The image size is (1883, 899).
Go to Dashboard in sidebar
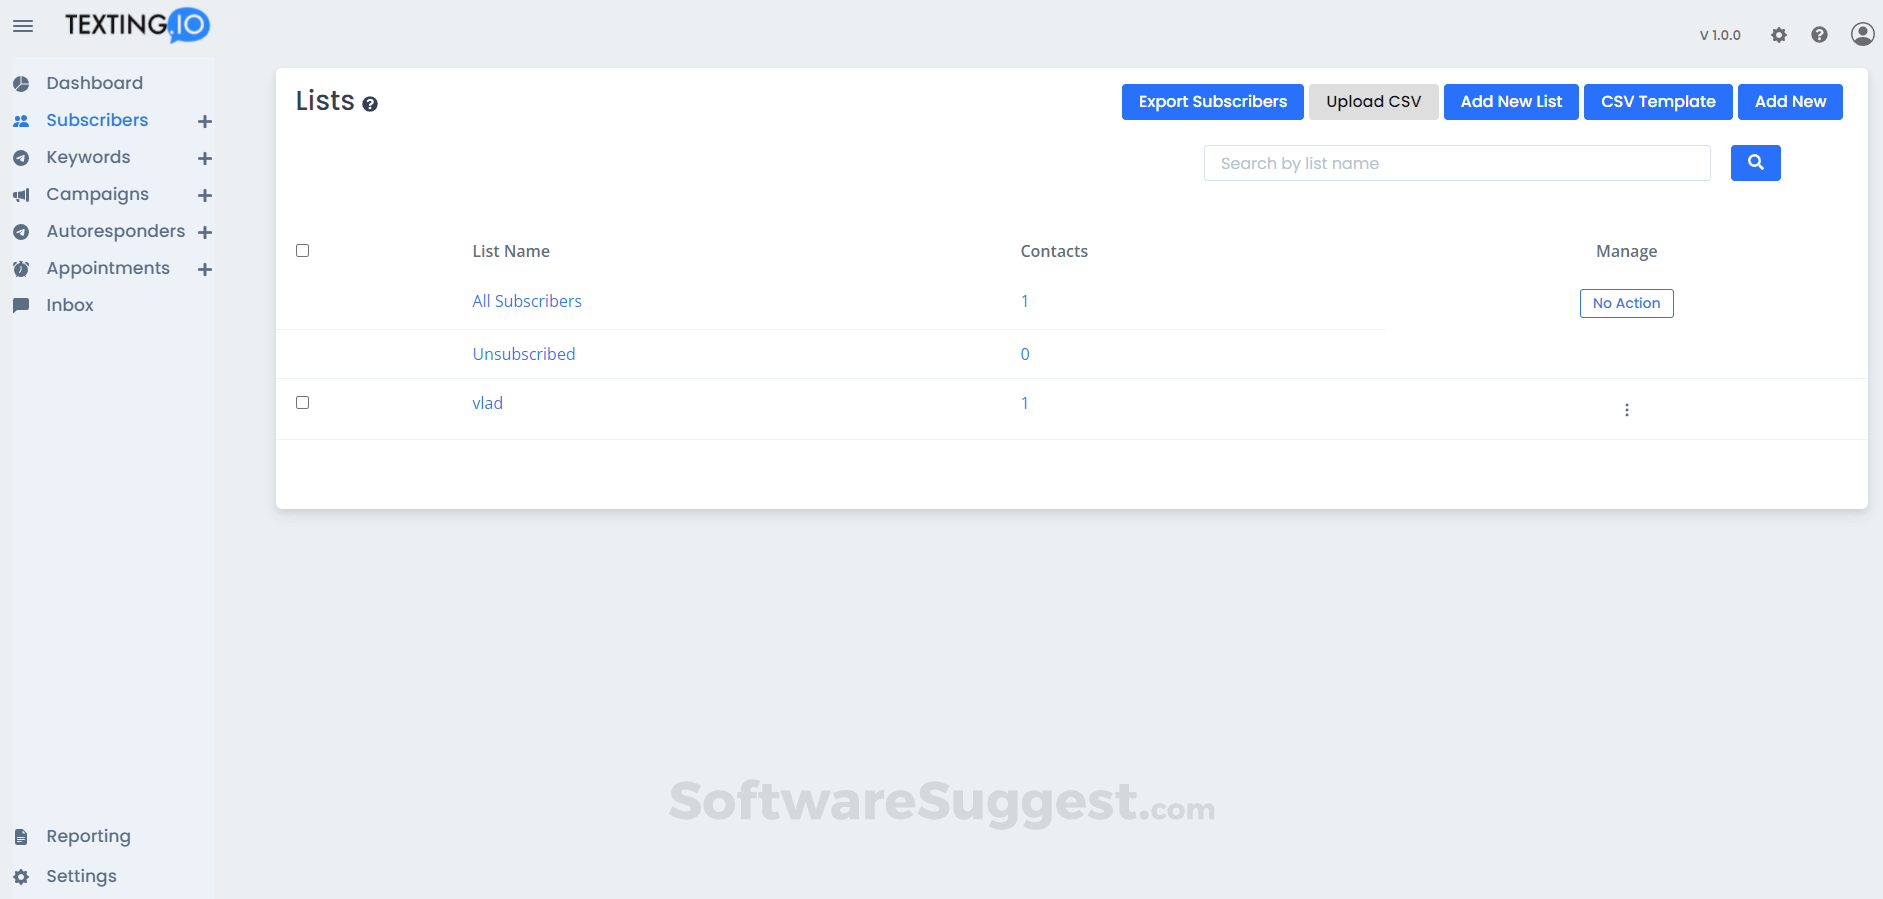pos(95,83)
